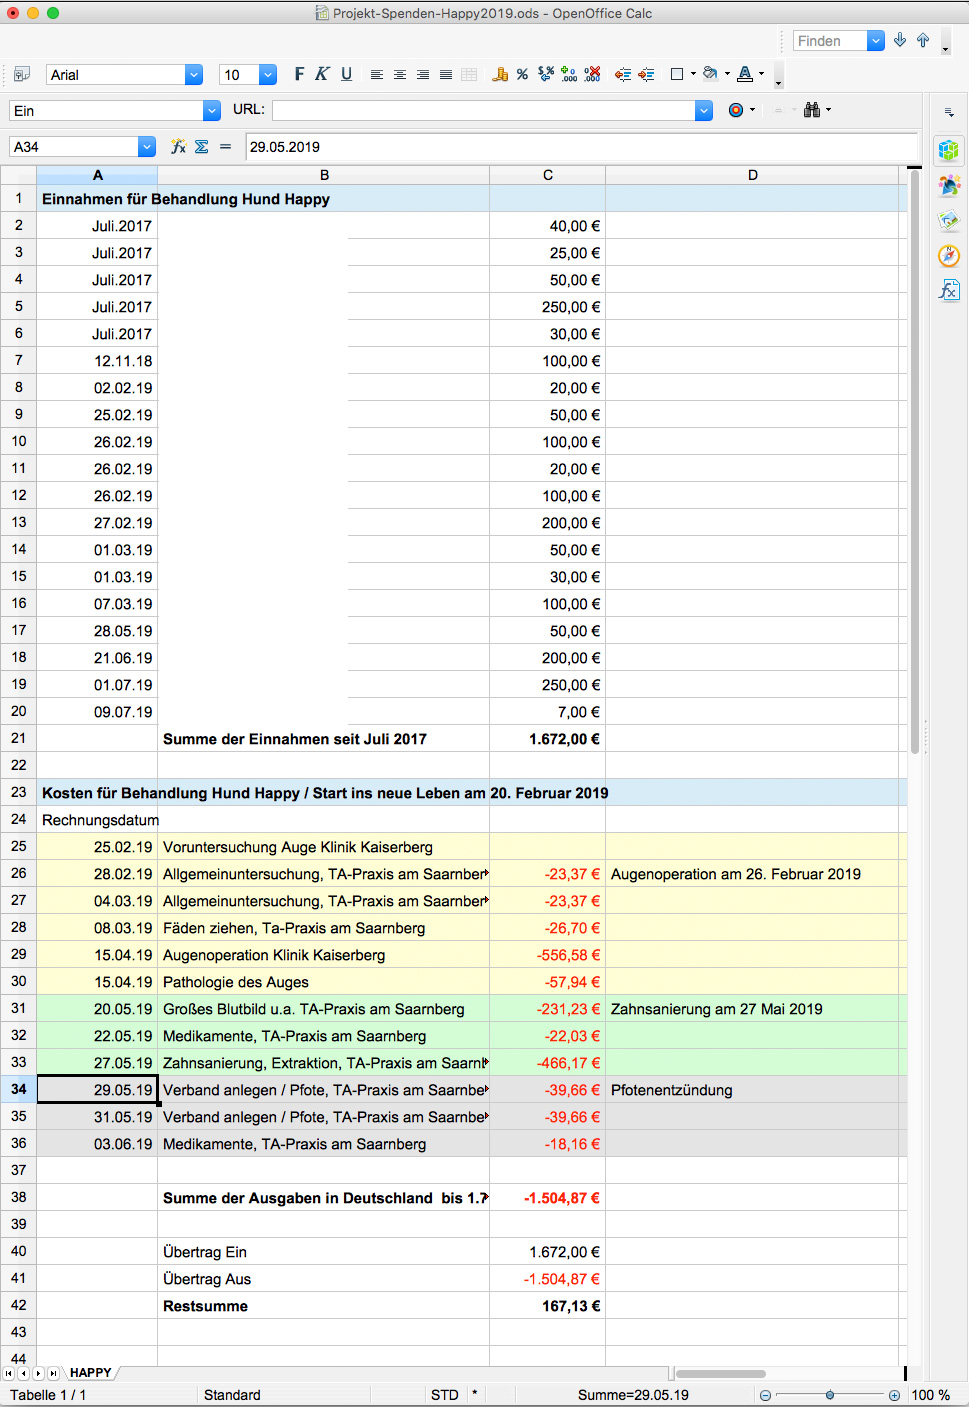Click the Borders icon

pyautogui.click(x=677, y=74)
